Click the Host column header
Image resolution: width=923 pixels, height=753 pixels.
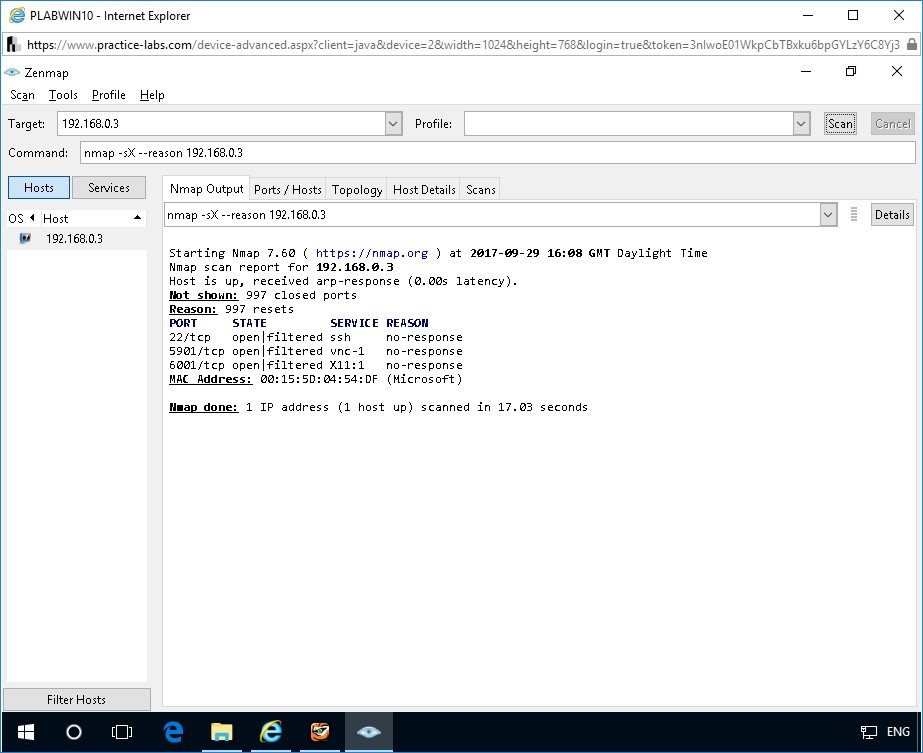click(x=92, y=218)
